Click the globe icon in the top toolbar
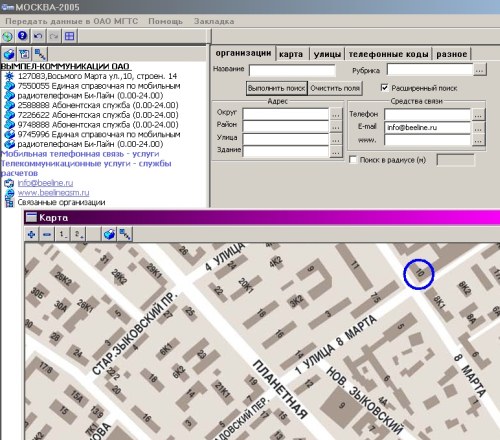The width and height of the screenshot is (500, 440). 8,36
